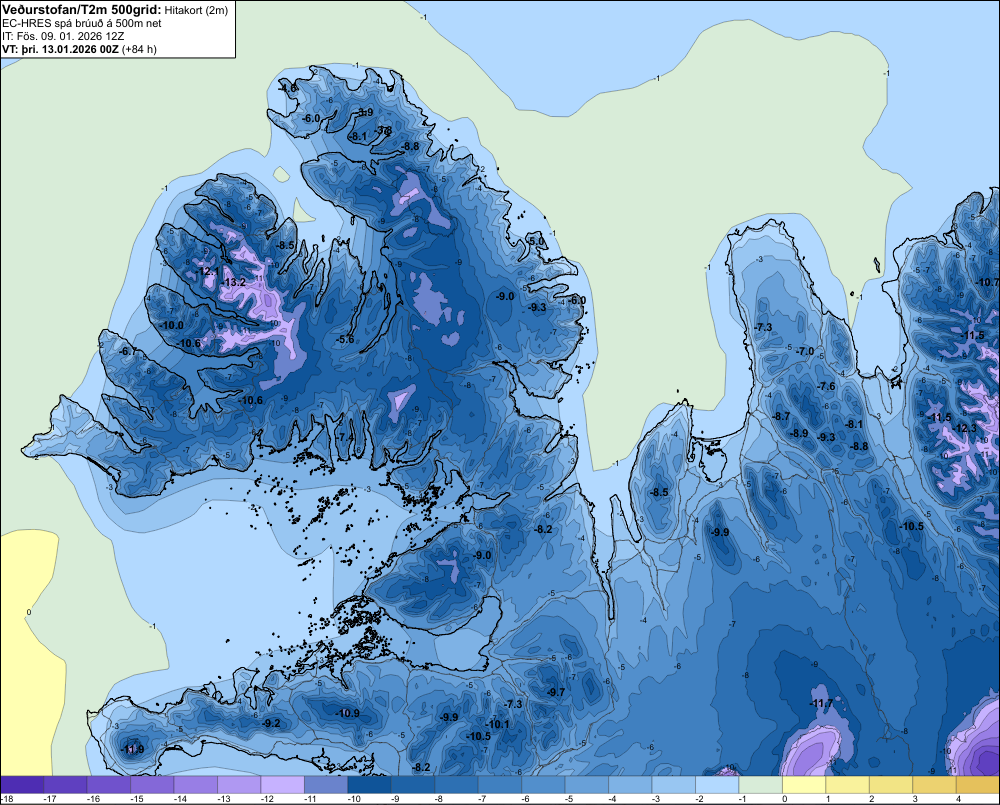This screenshot has height=805, width=1000.
Task: Click the -10.7 temperature label
Action: point(988,282)
